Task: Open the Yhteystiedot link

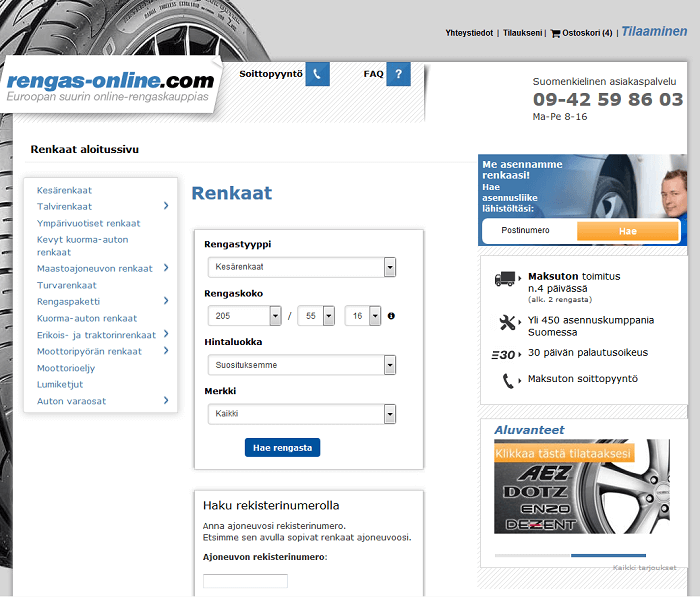Action: pyautogui.click(x=469, y=33)
